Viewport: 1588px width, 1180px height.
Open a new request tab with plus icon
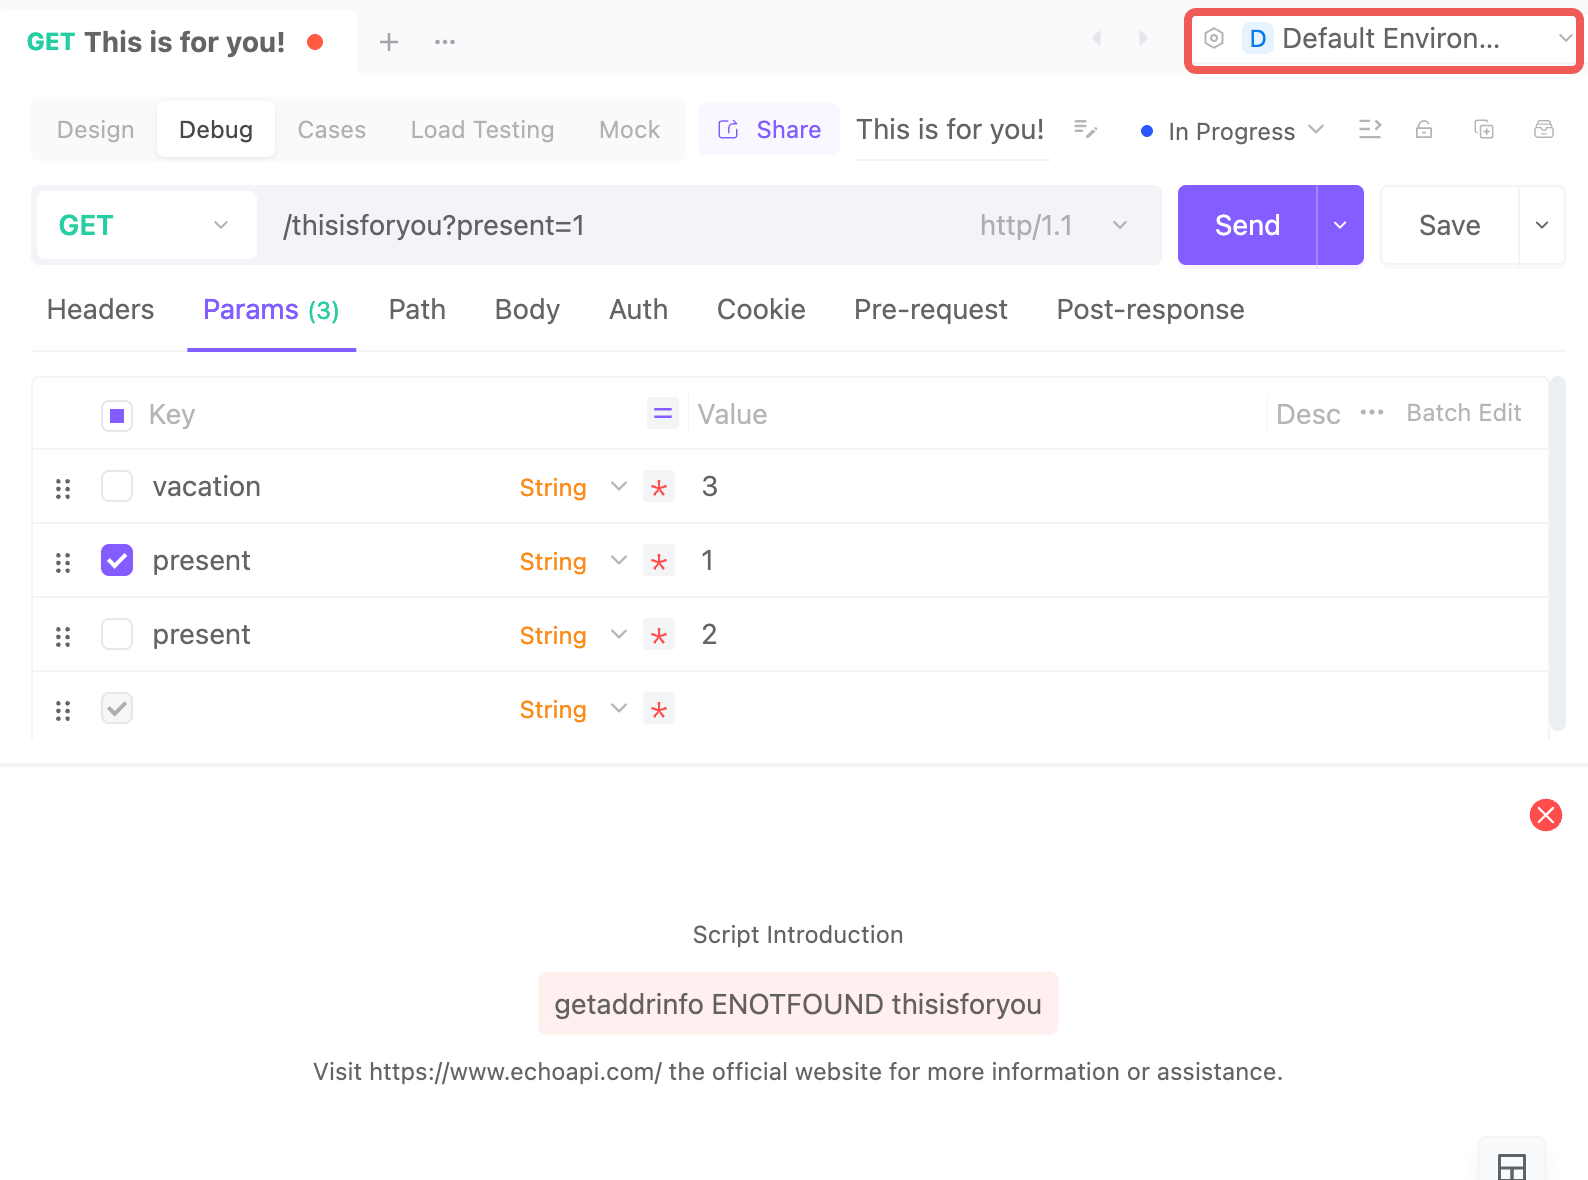click(x=389, y=42)
